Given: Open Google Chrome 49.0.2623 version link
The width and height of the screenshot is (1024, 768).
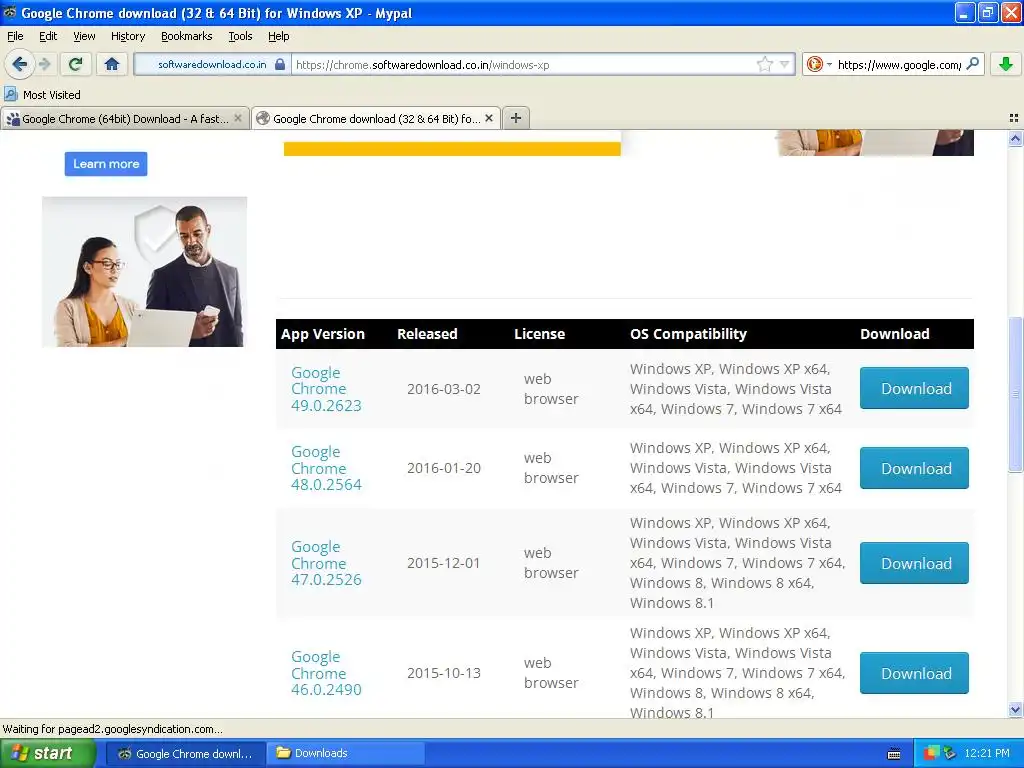Looking at the screenshot, I should 326,389.
